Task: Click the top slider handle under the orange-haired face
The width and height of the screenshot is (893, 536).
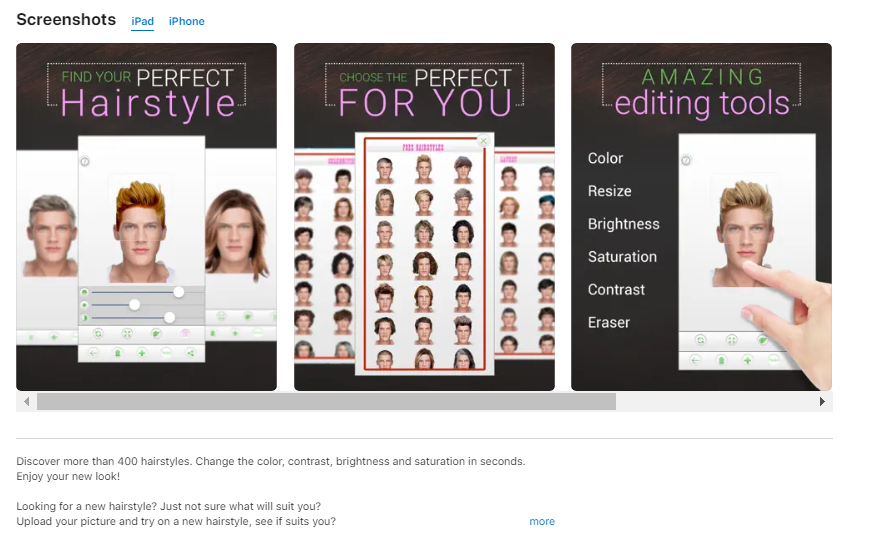Action: point(179,292)
